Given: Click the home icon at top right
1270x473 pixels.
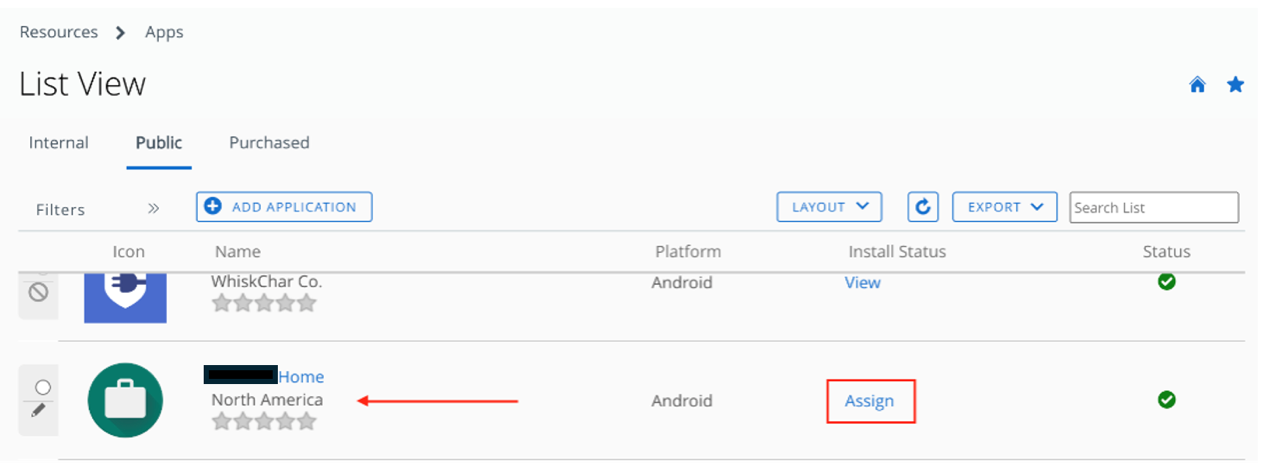Looking at the screenshot, I should [x=1197, y=85].
